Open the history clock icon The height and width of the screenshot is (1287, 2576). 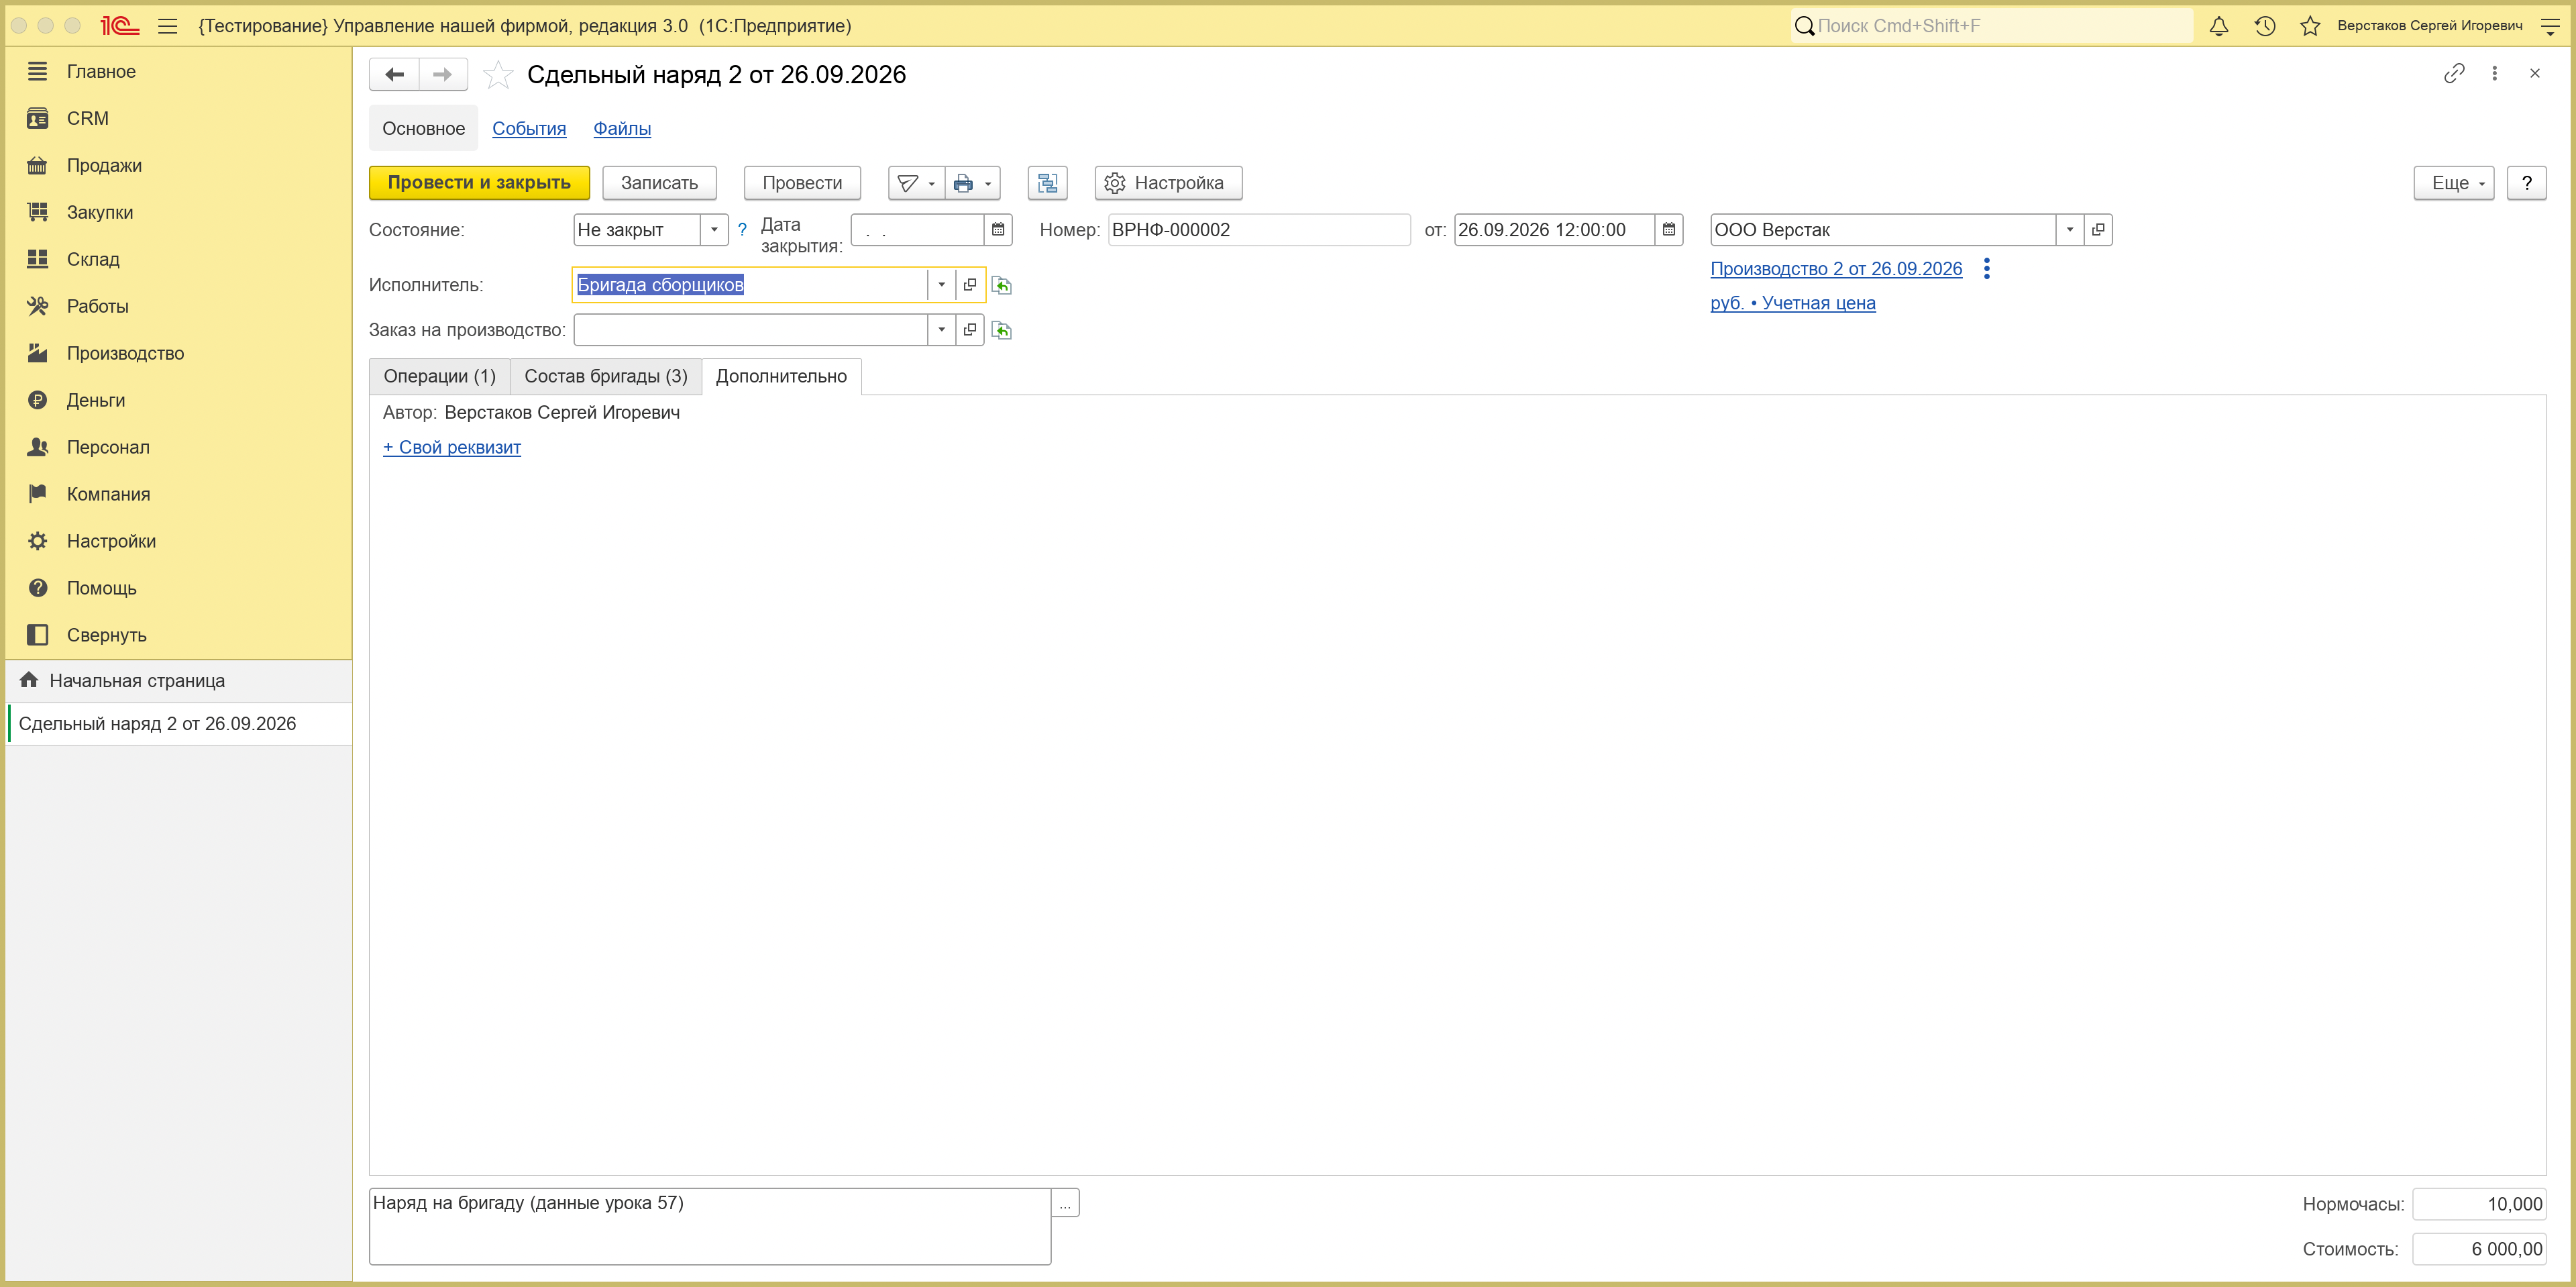pos(2265,26)
